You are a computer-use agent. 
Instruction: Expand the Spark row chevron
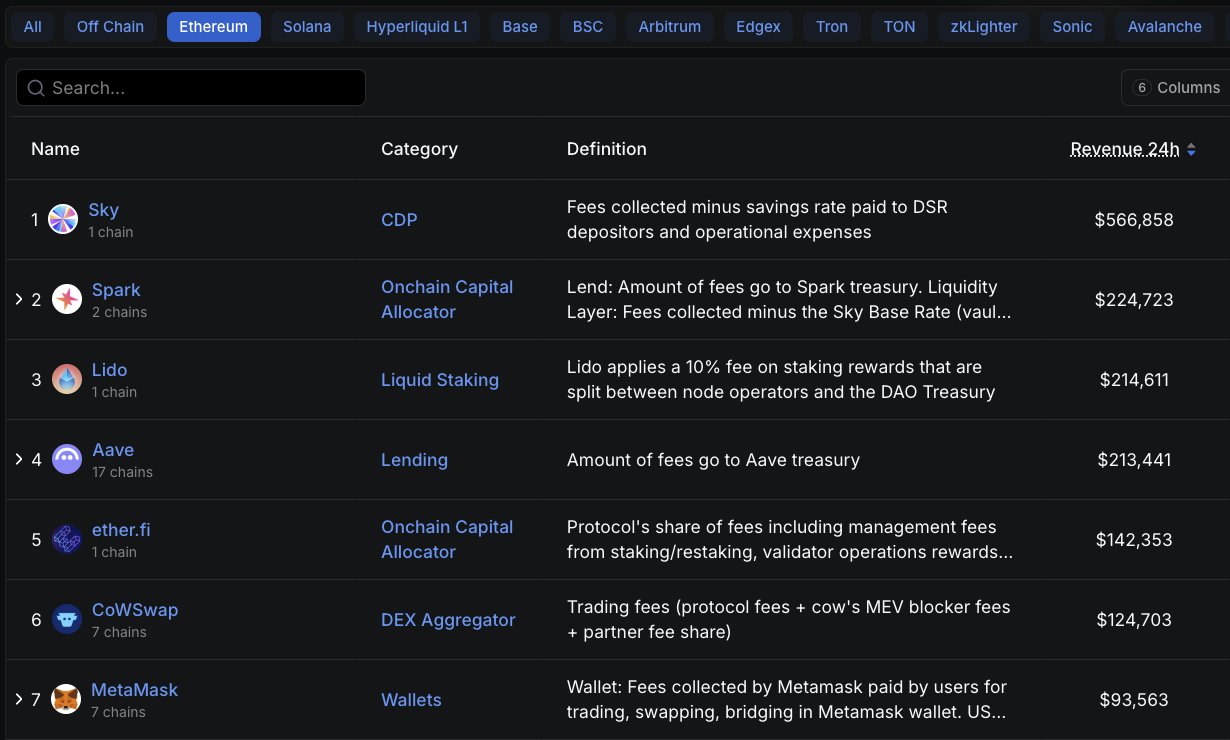[x=18, y=299]
